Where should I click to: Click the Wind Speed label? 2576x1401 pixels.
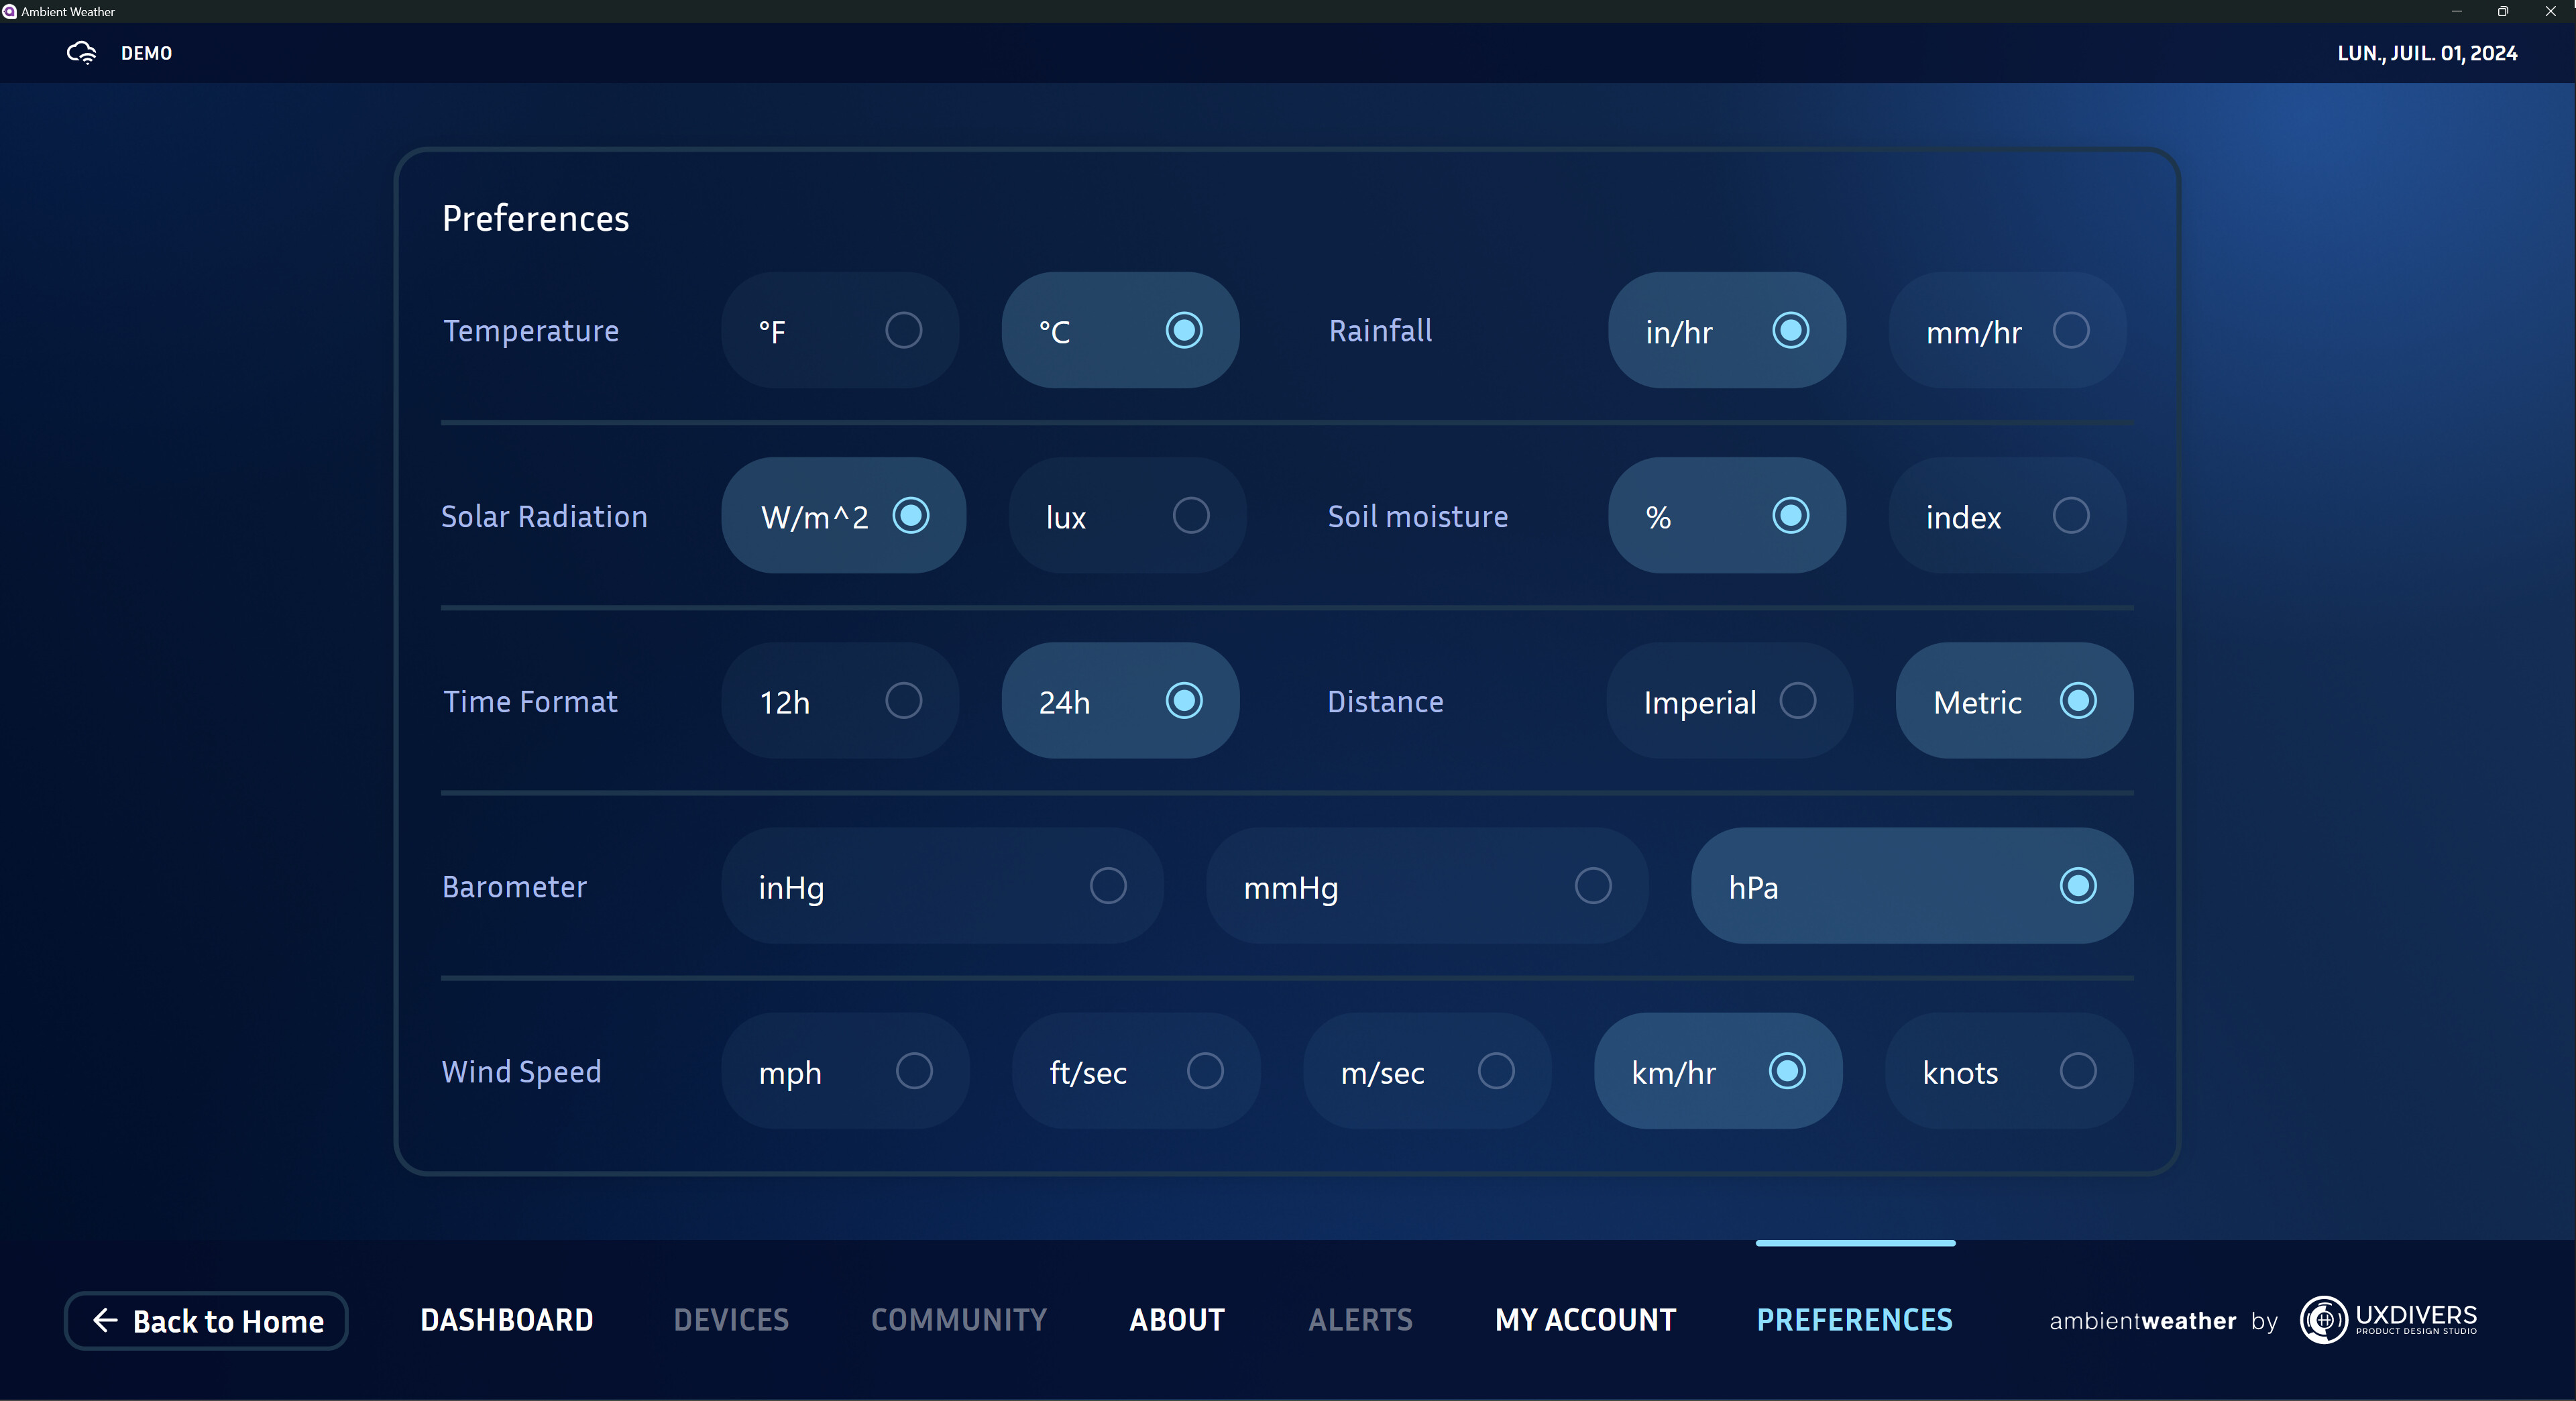click(x=522, y=1072)
